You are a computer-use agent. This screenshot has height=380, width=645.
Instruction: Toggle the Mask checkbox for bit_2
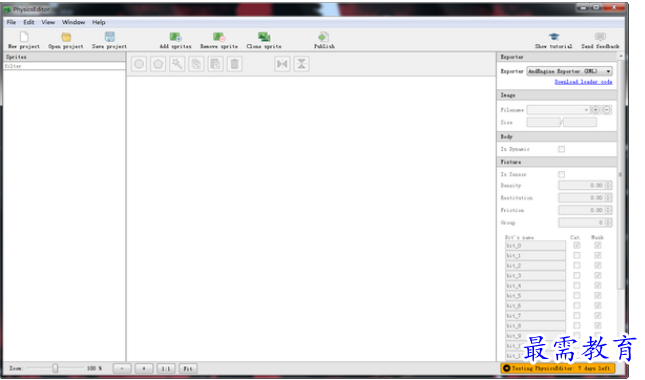point(598,266)
